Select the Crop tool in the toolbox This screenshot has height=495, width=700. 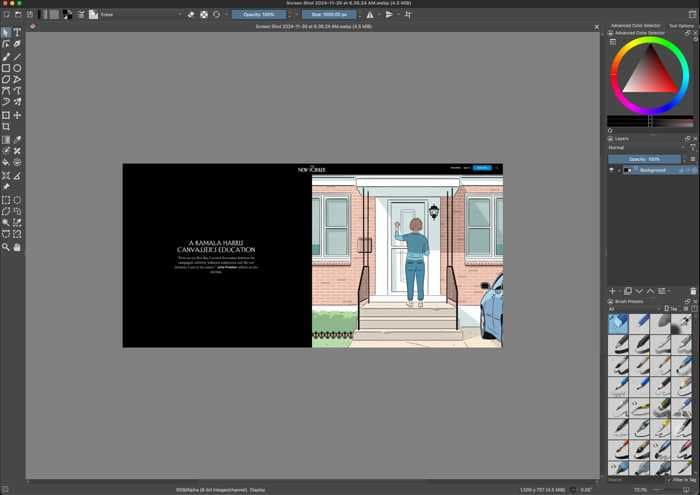[6, 127]
